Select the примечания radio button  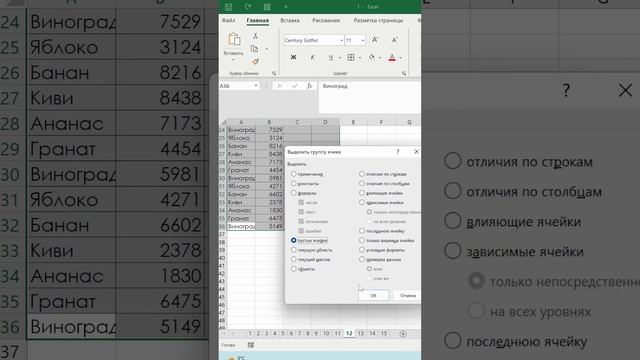click(293, 174)
